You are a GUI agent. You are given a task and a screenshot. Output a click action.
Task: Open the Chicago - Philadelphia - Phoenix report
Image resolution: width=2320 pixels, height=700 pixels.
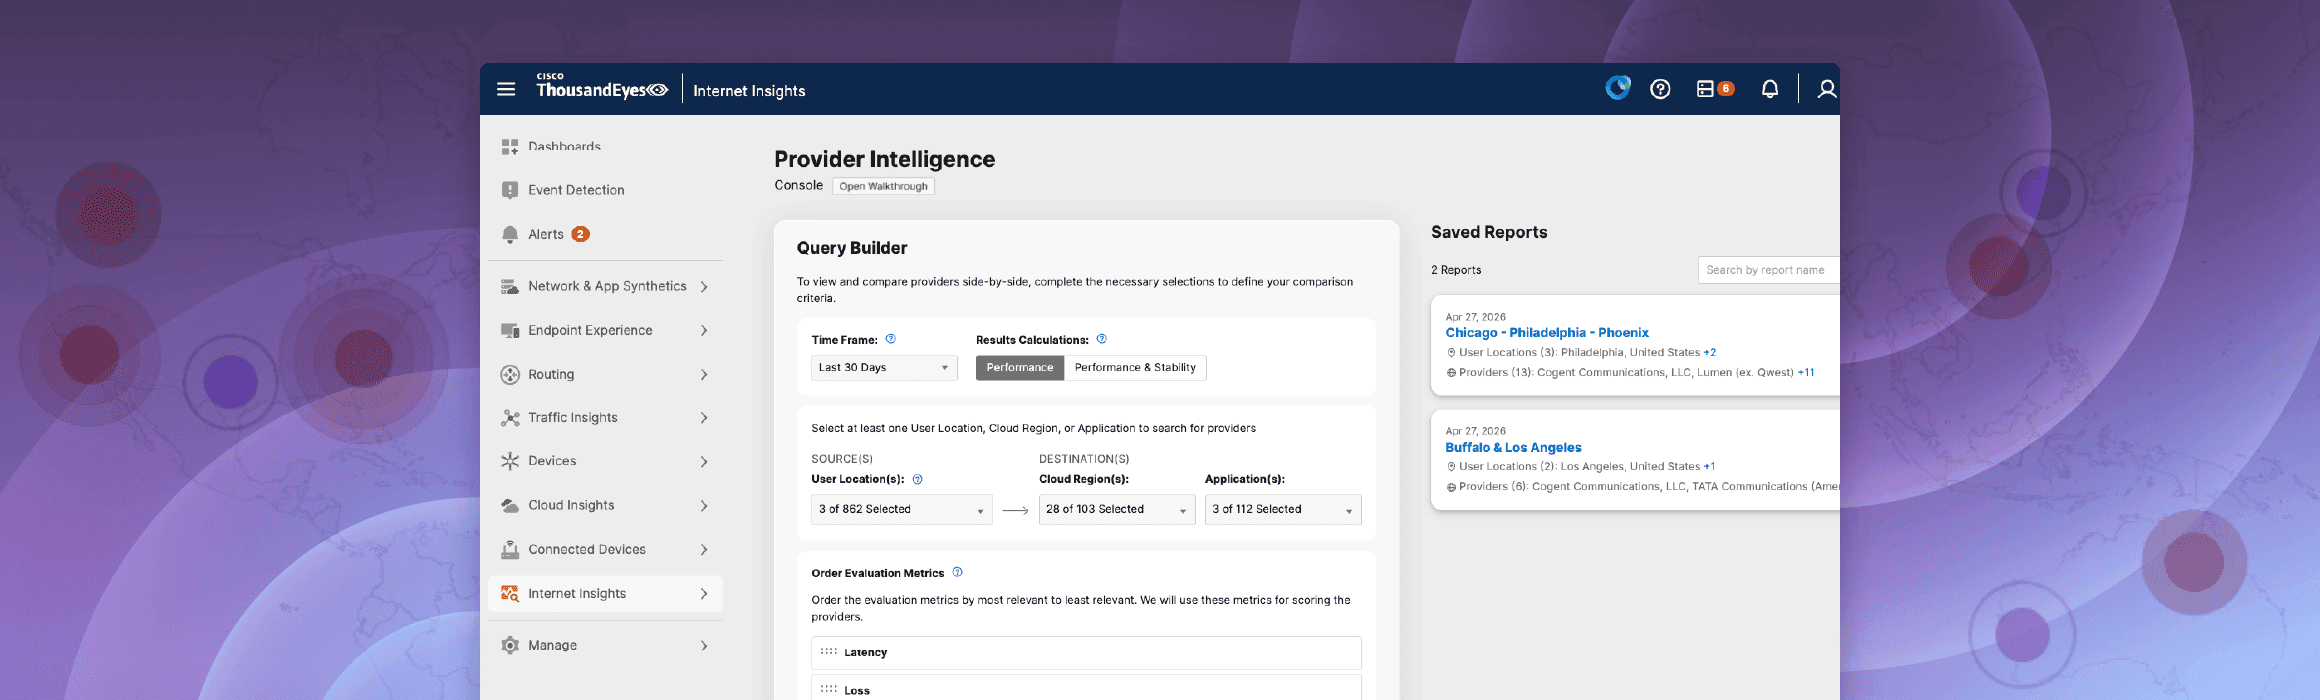[x=1546, y=332]
